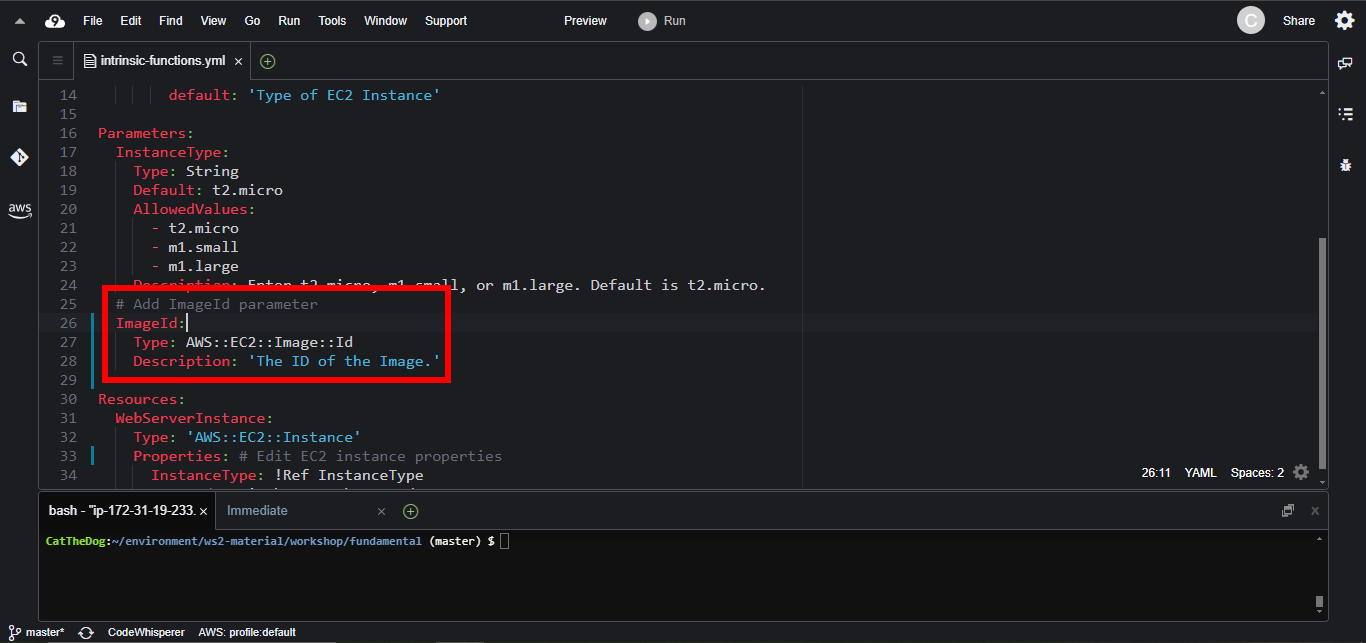Open the Outline panel on right sidebar
Image resolution: width=1366 pixels, height=643 pixels.
[1345, 114]
